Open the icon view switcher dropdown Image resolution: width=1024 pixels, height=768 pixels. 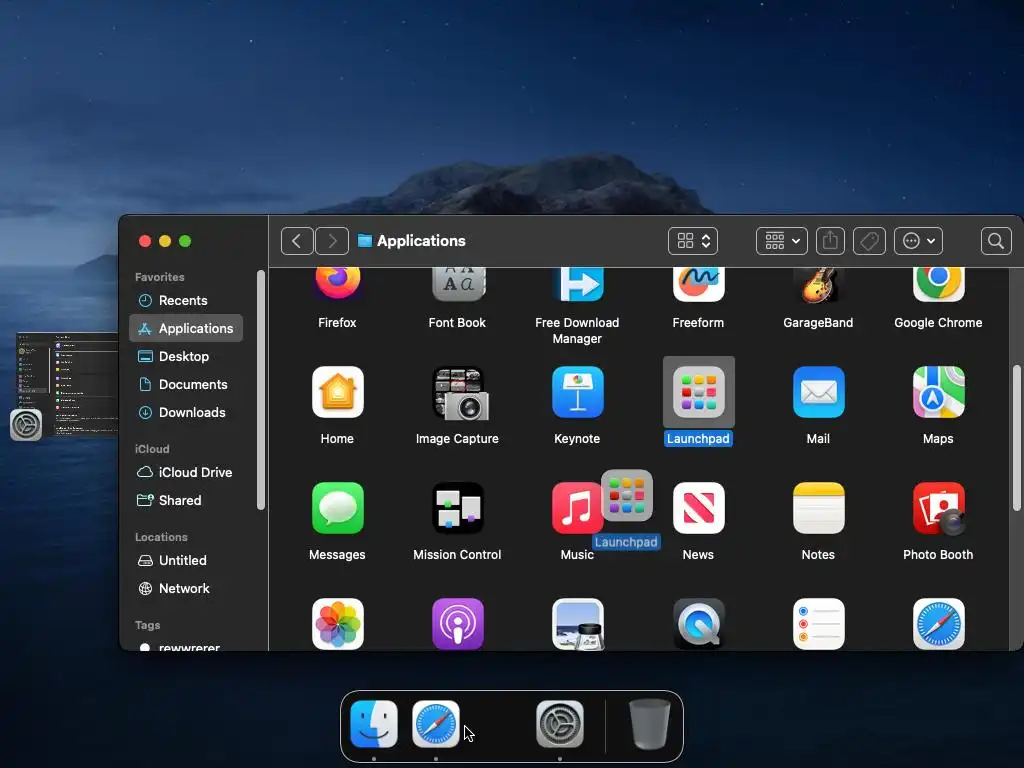[x=693, y=241]
